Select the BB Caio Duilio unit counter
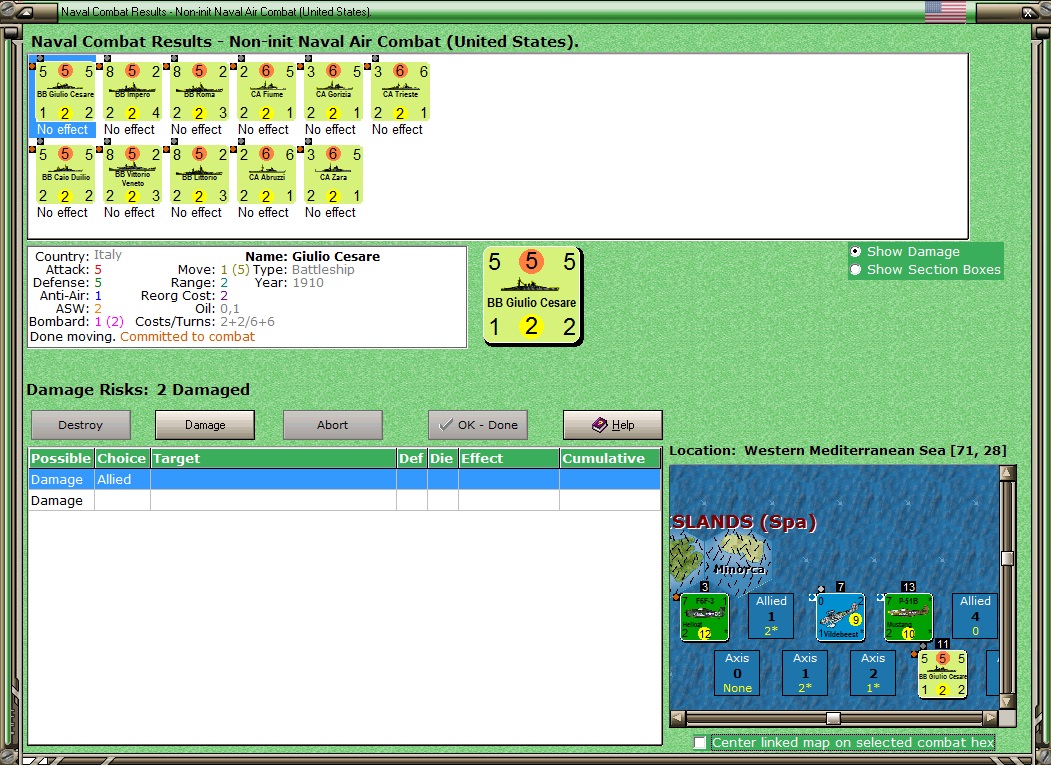This screenshot has width=1051, height=765. point(65,175)
